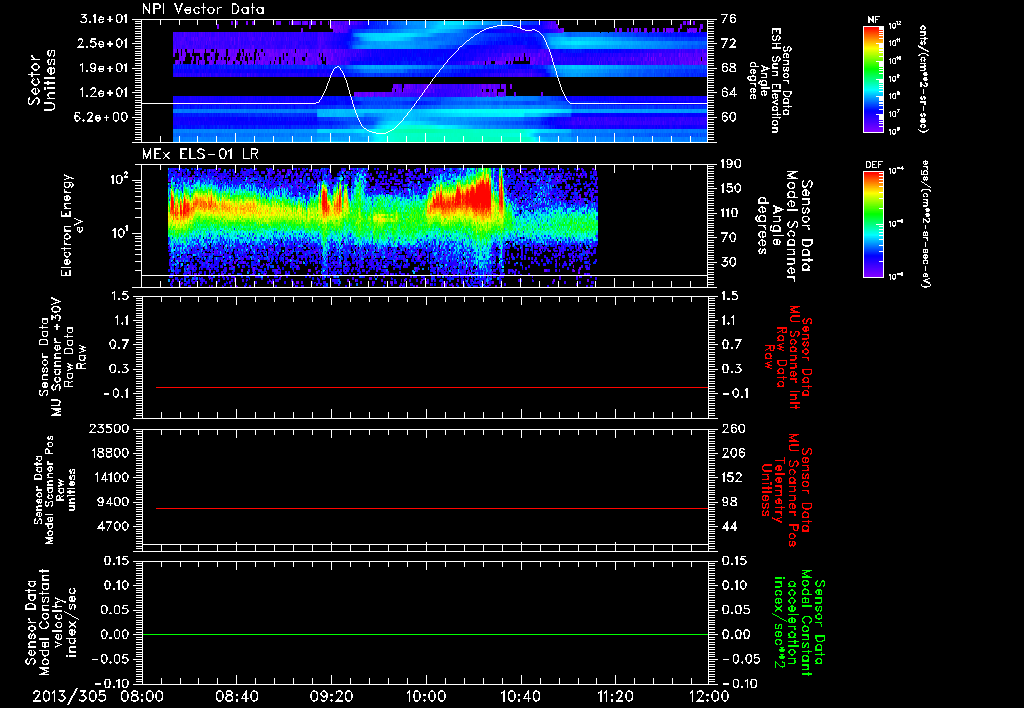Viewport: 1024px width, 708px height.
Task: Click the NF color scale bar
Action: click(x=874, y=79)
